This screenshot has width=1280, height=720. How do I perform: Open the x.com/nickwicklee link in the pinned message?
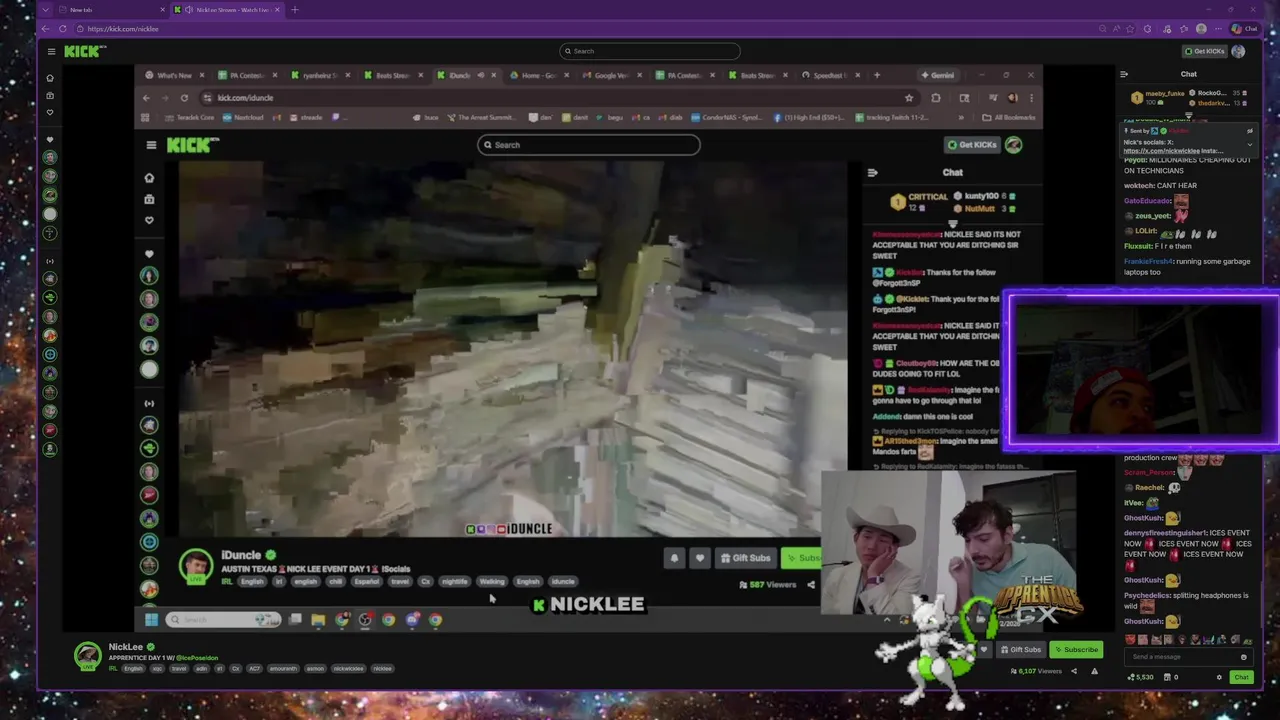1160,151
